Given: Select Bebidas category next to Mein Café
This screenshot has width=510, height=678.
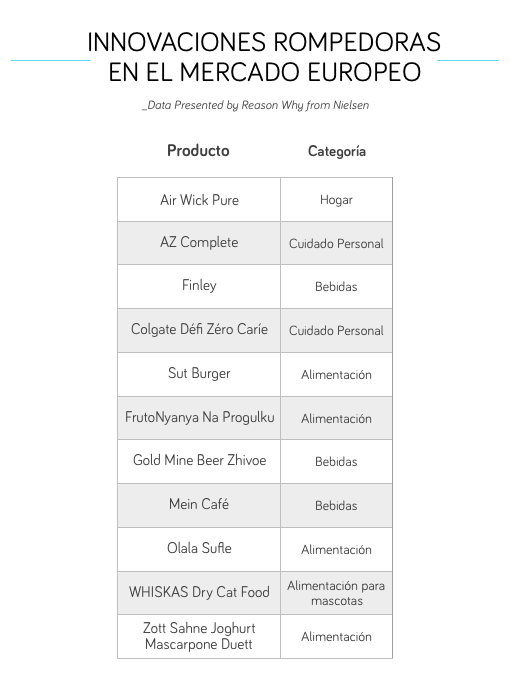Looking at the screenshot, I should (x=337, y=505).
